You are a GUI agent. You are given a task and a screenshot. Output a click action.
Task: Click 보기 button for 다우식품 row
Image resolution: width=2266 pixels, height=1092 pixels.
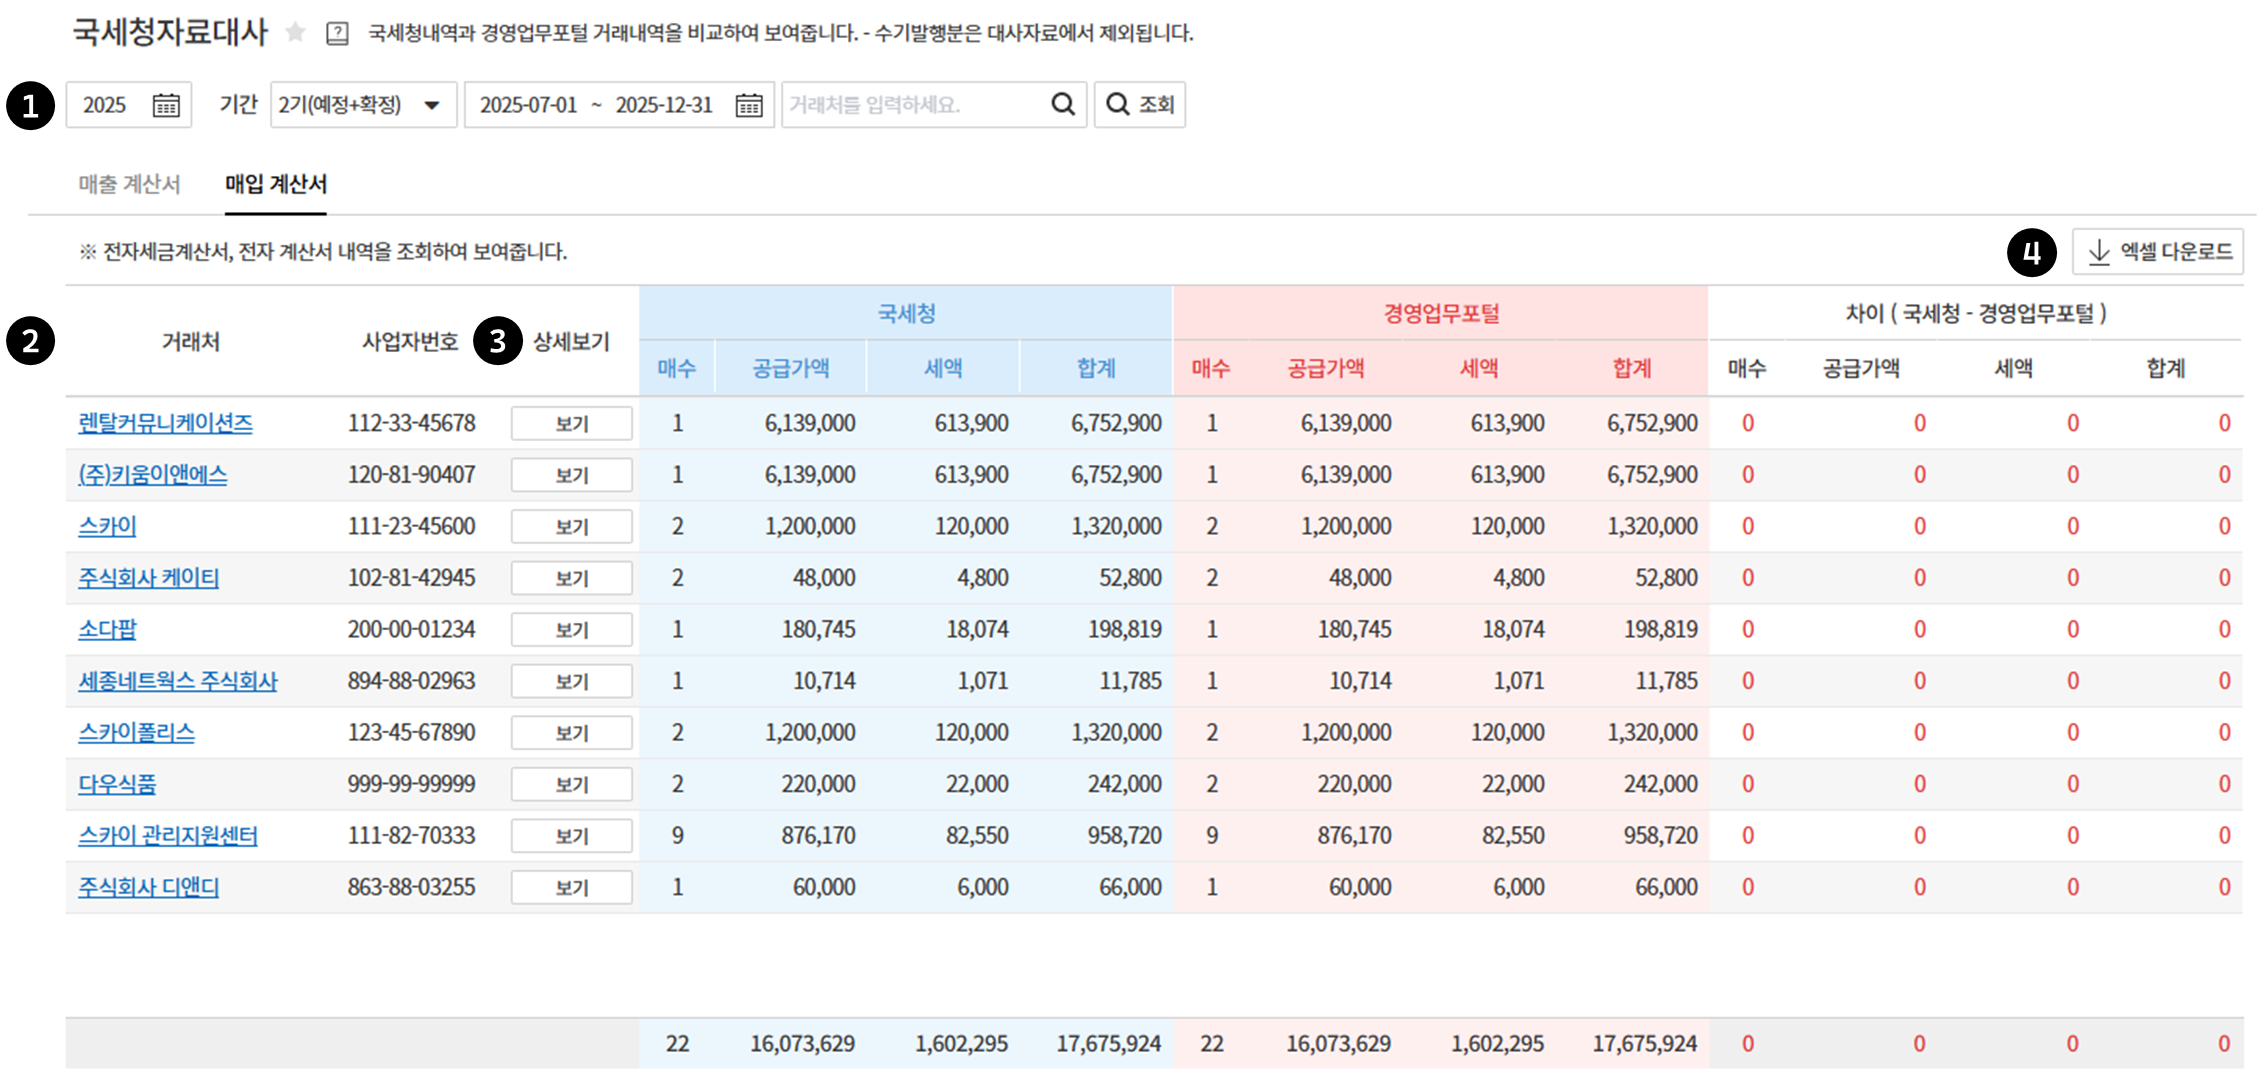click(x=571, y=785)
